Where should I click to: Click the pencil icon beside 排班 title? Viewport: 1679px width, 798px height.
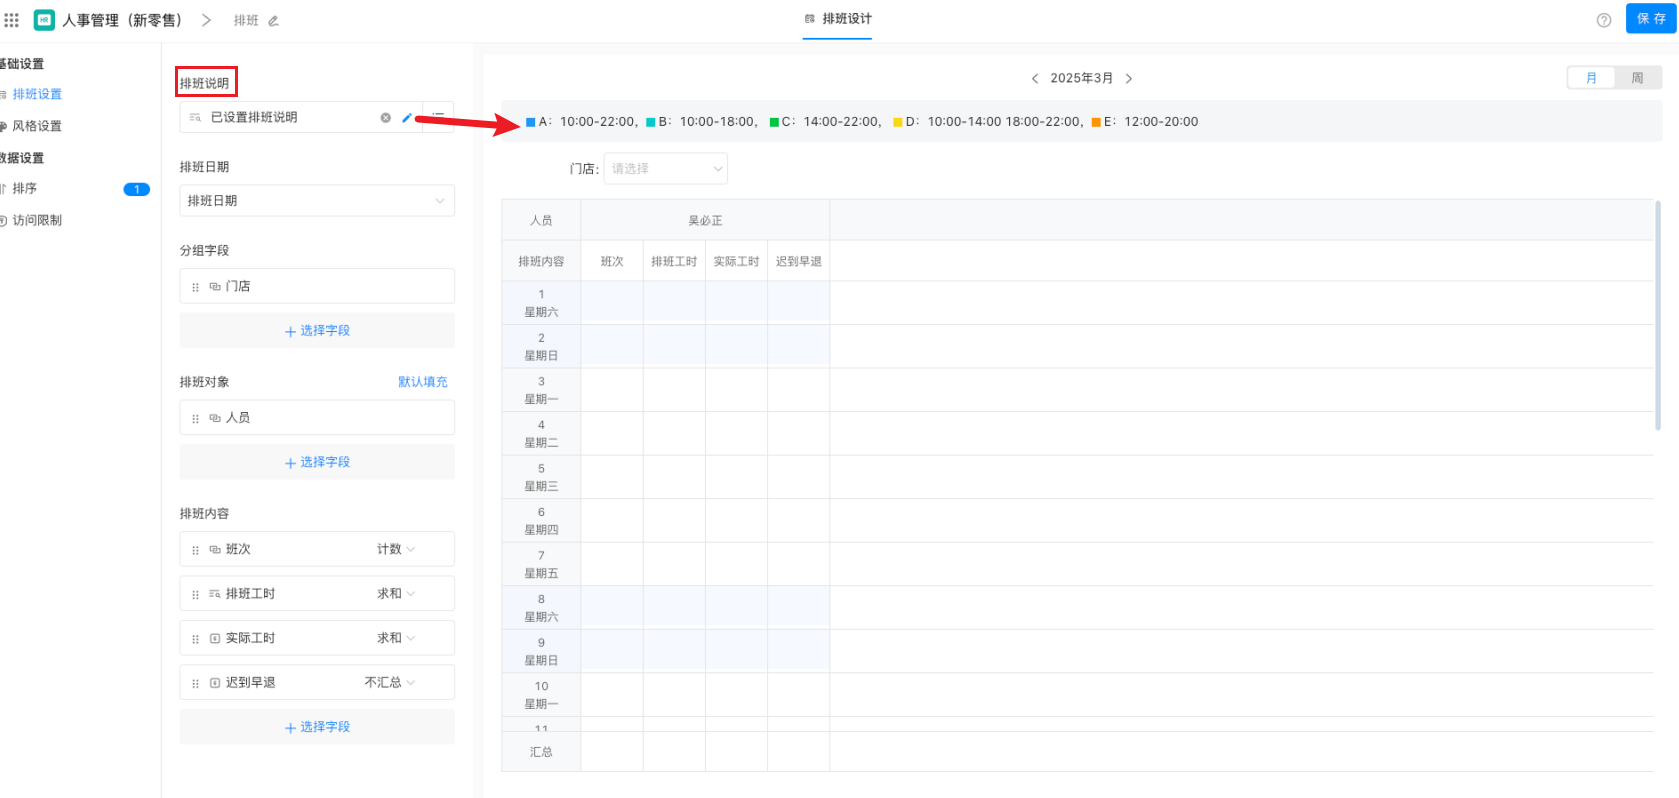[x=273, y=21]
